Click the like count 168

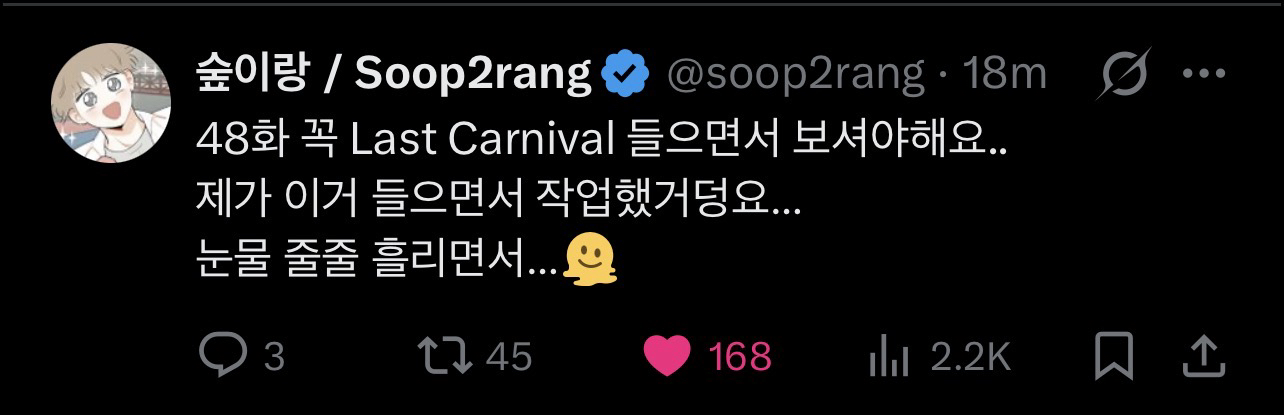pos(741,357)
